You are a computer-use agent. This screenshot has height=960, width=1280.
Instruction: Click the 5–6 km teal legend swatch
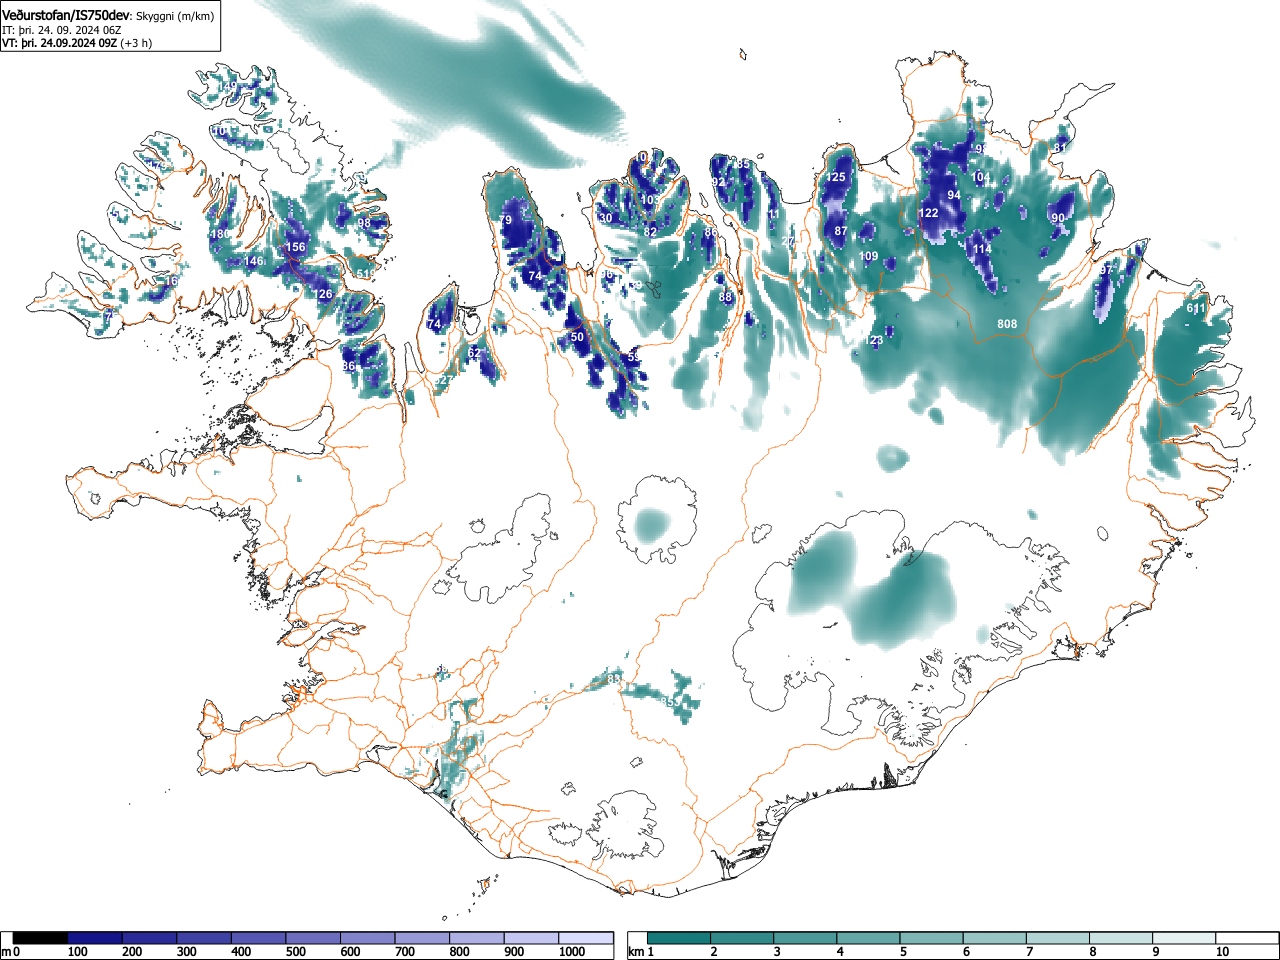tap(932, 938)
